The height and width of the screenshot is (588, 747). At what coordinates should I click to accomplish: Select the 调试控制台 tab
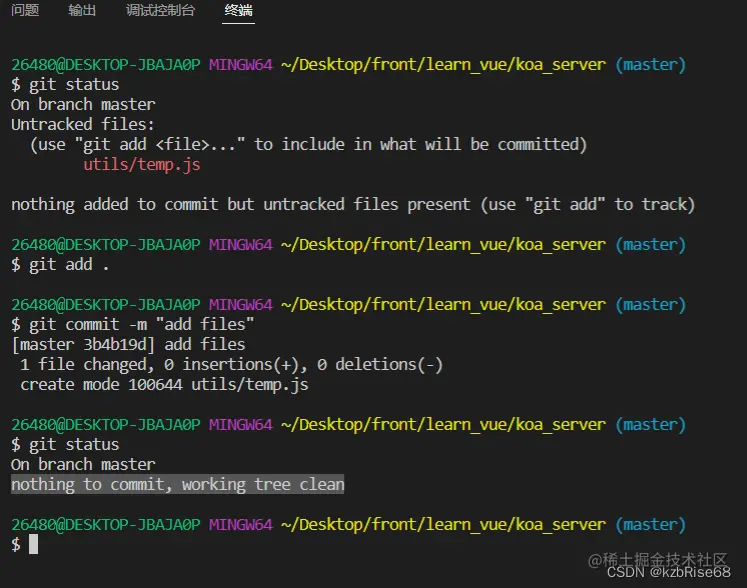[161, 10]
